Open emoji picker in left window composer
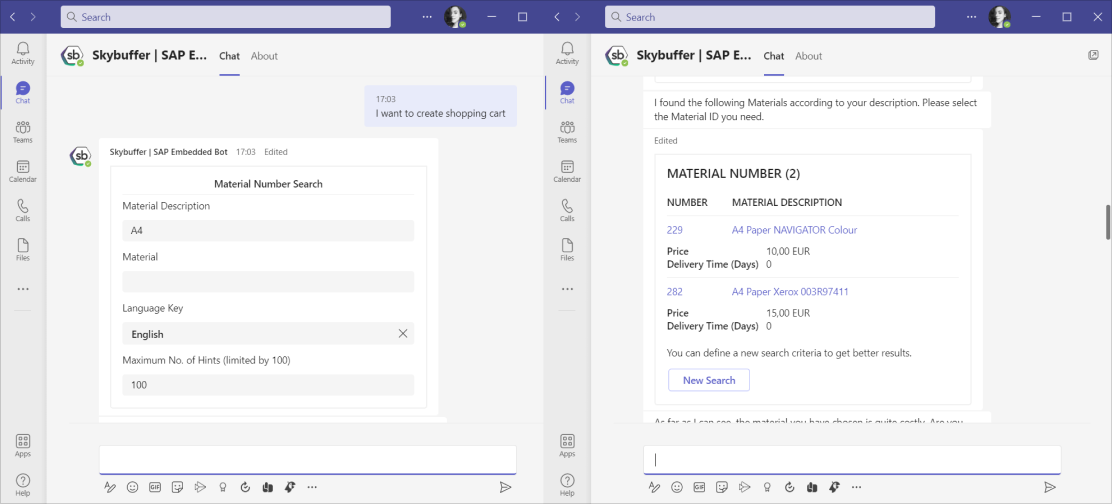 click(132, 487)
